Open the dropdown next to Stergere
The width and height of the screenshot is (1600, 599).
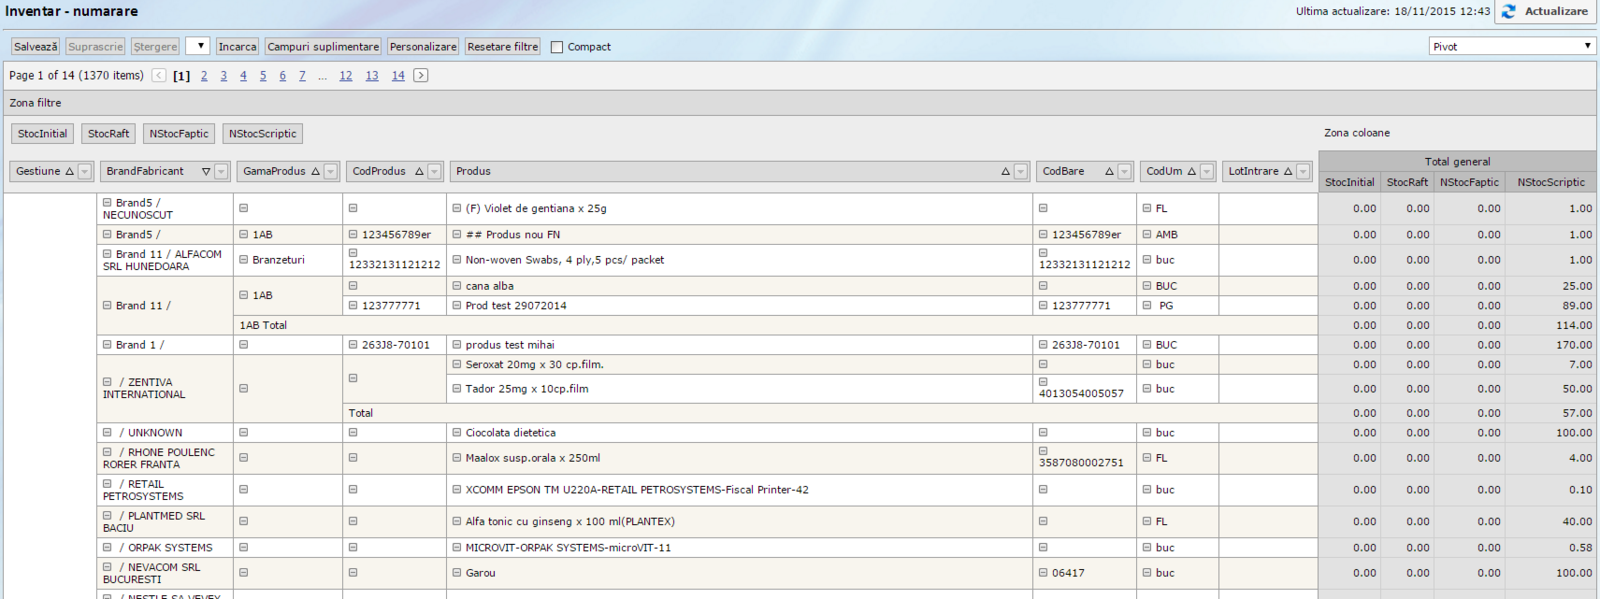tap(198, 47)
